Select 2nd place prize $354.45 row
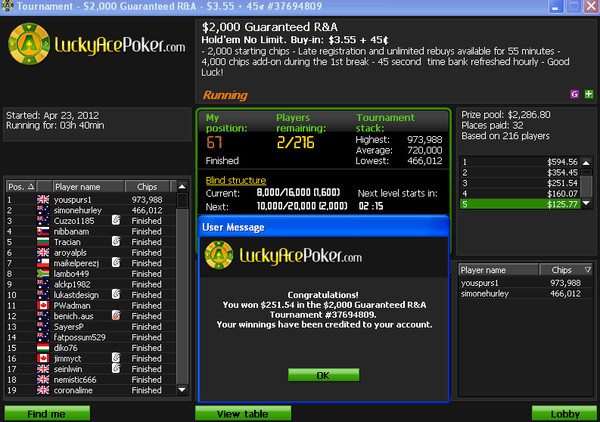 520,173
